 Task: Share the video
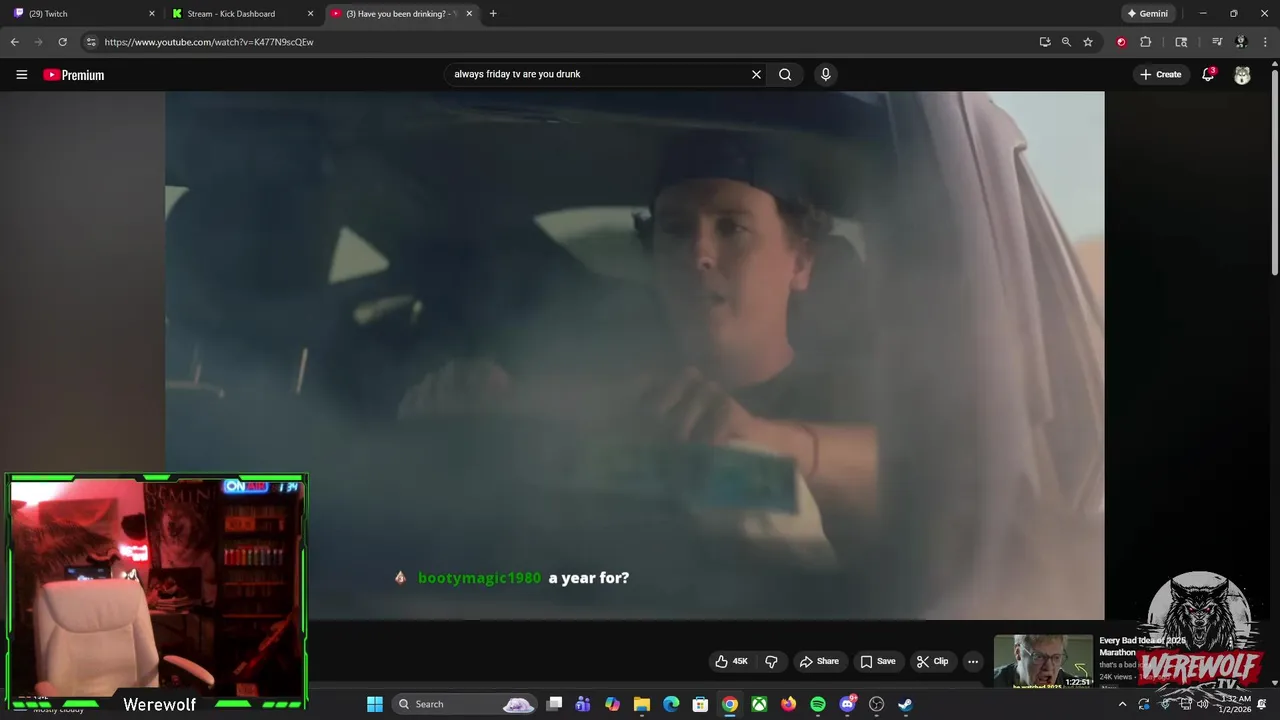819,661
